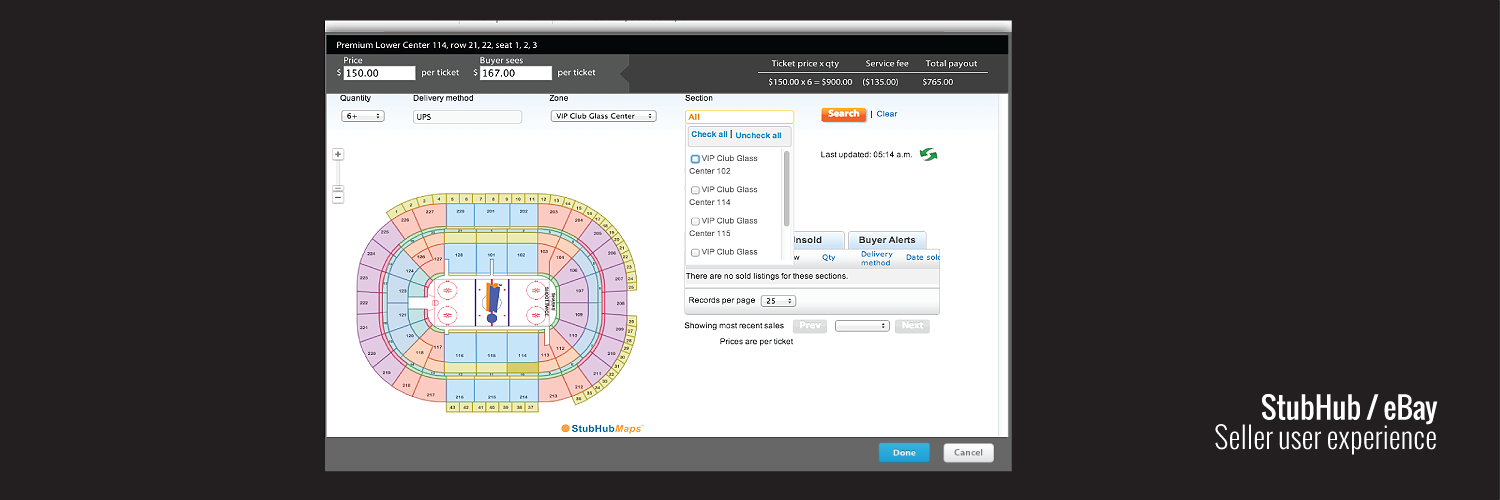Click the Price input field showing 150.00
This screenshot has height=500, width=1500.
coord(380,73)
